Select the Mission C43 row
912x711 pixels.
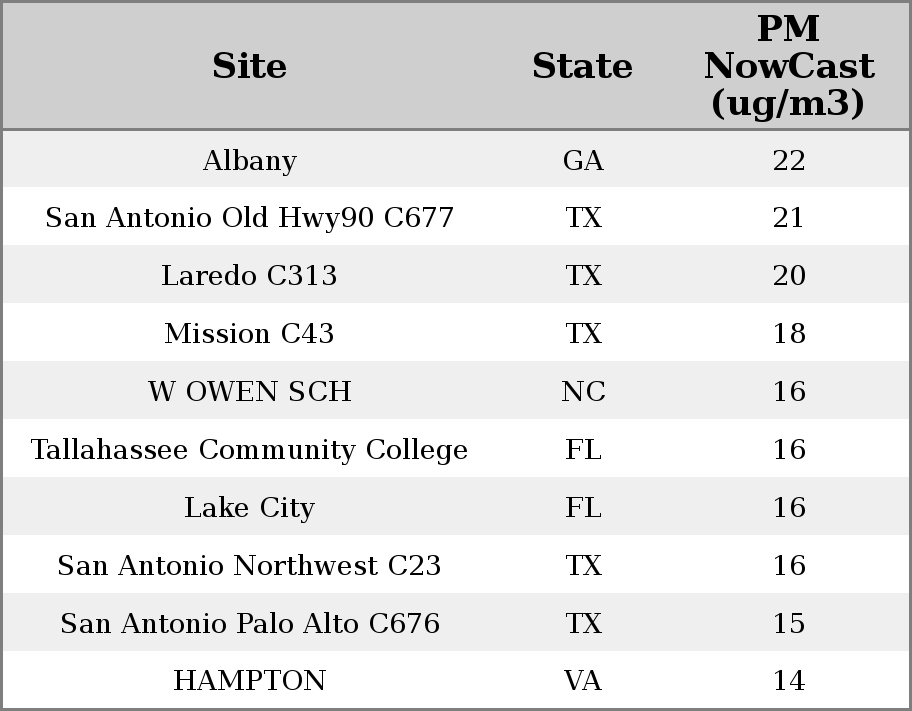point(249,334)
